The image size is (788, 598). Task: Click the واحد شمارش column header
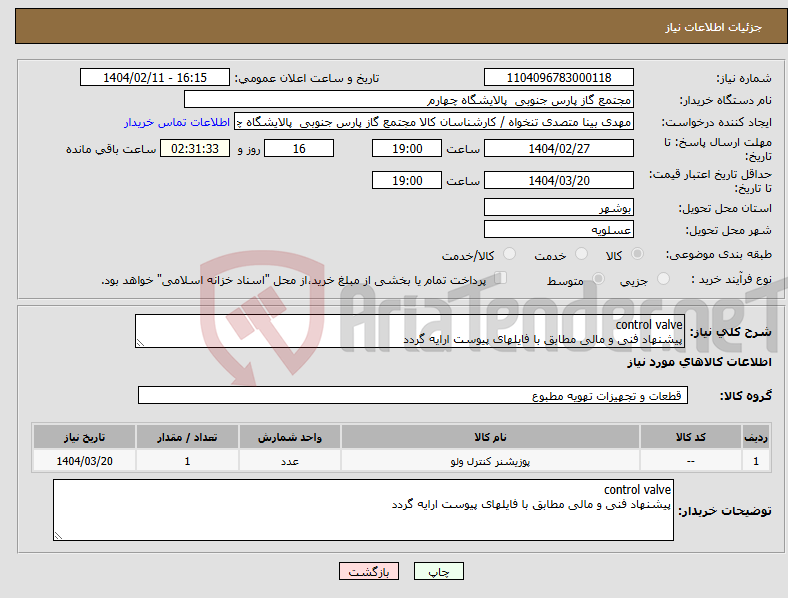pos(290,437)
